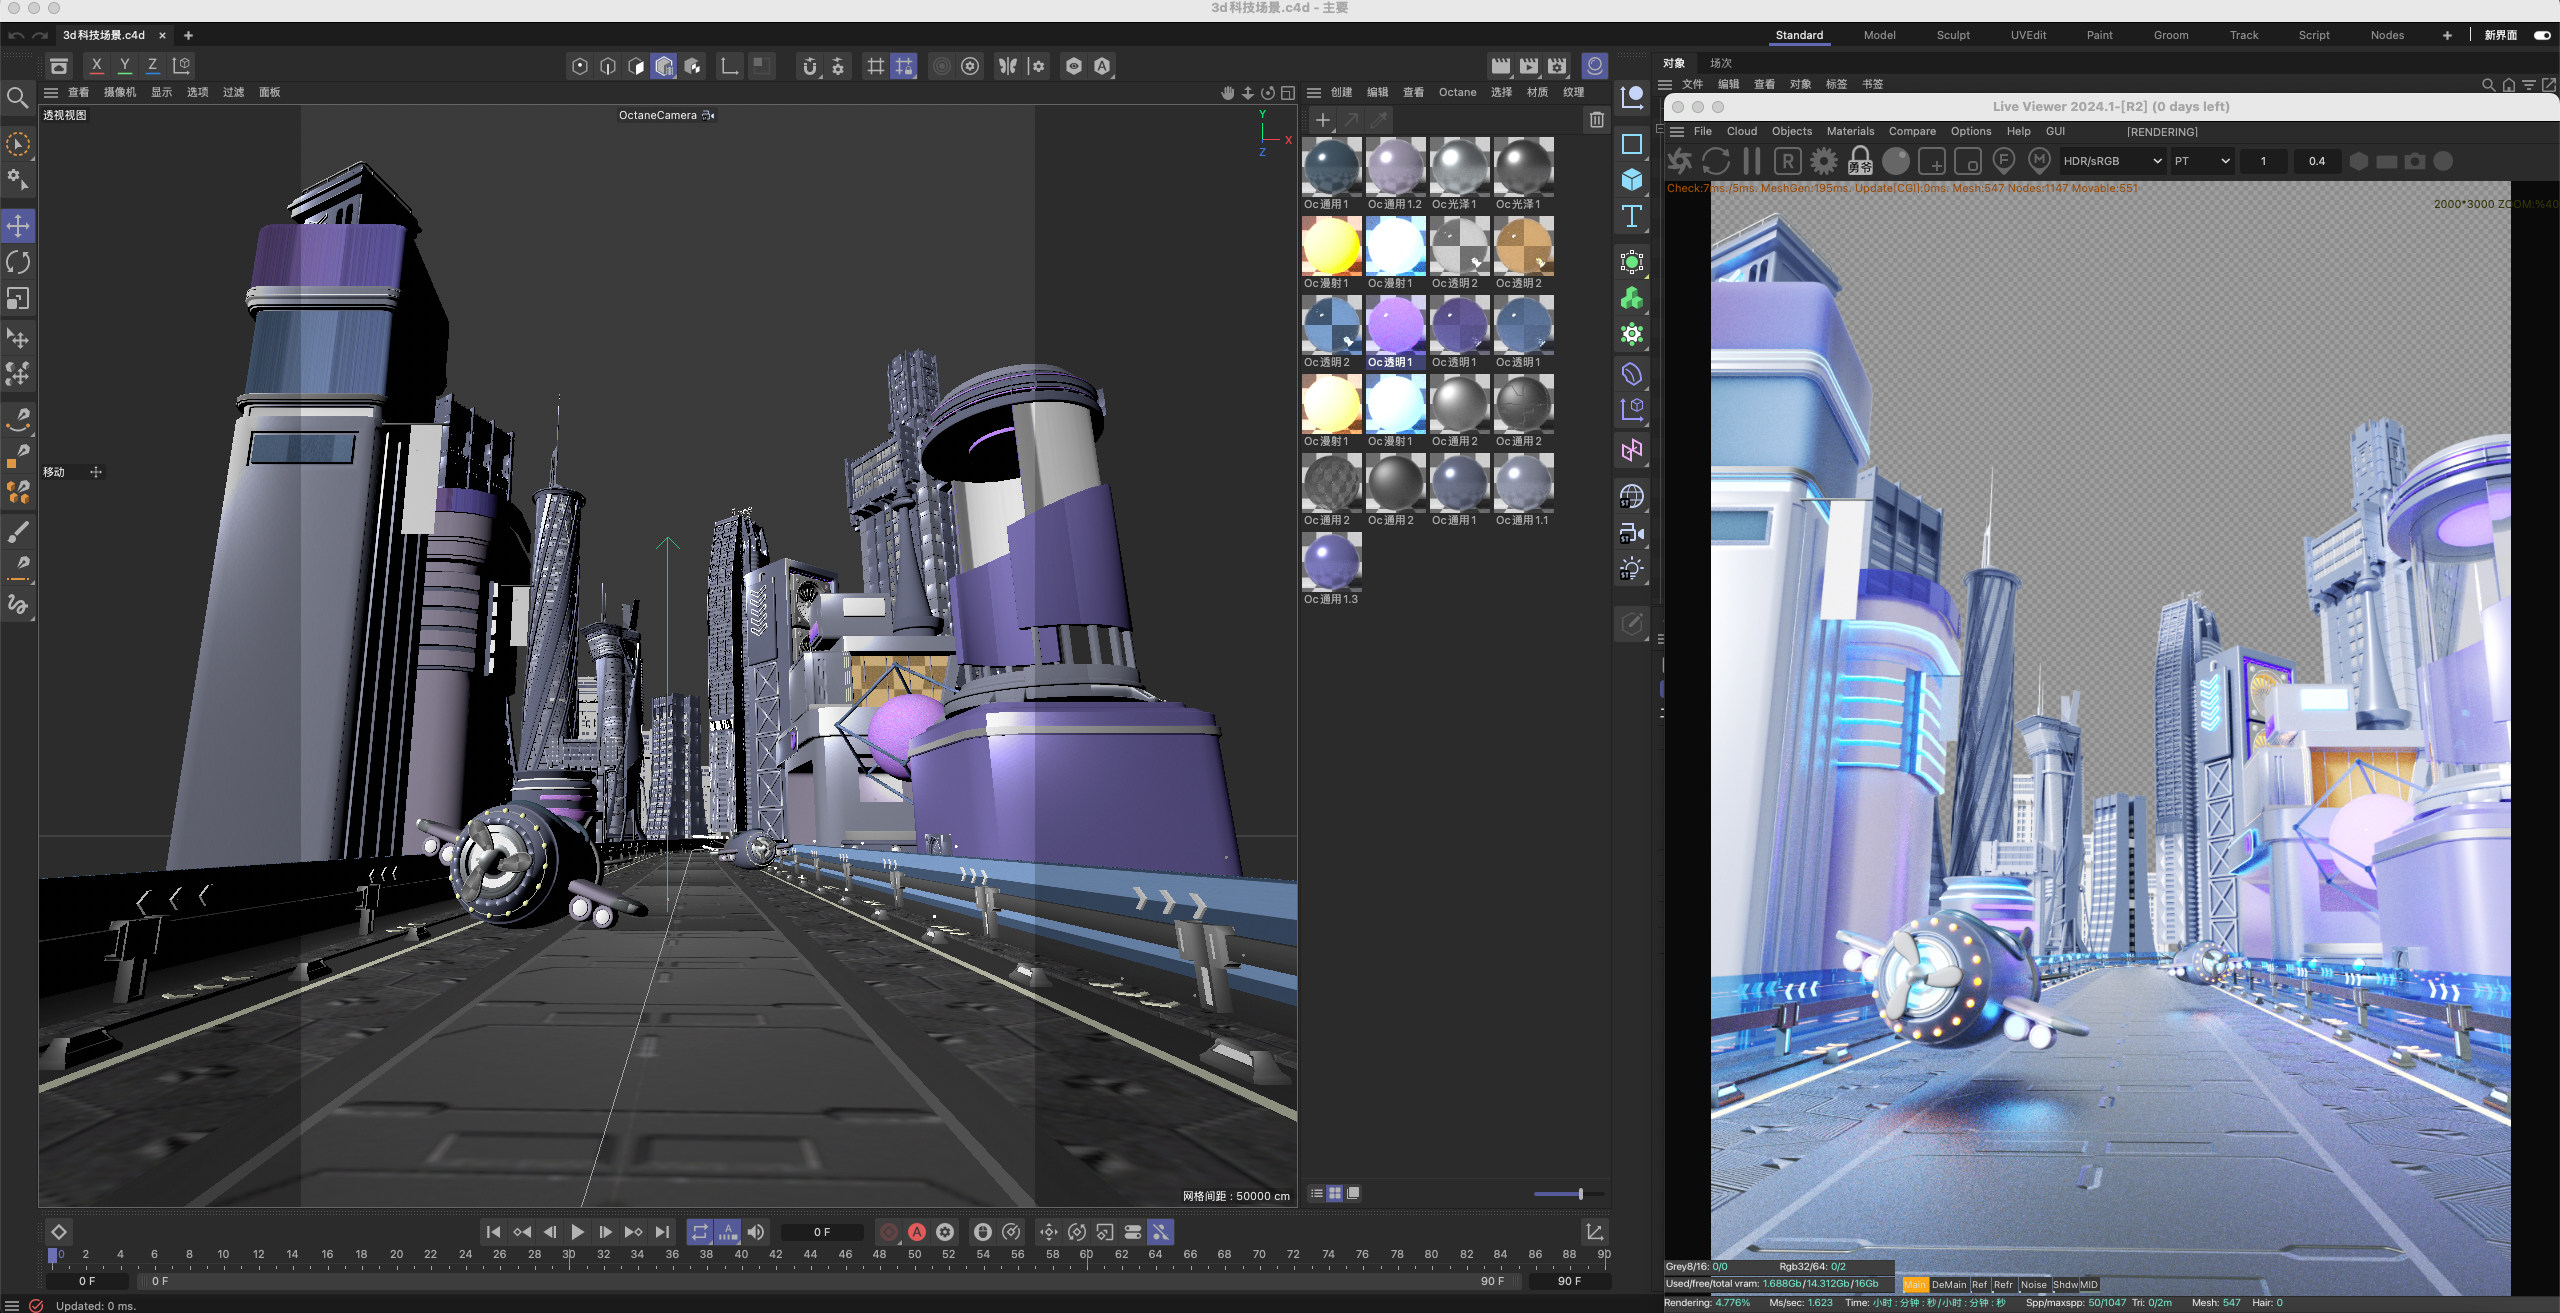Click the 新界面 button at top right
This screenshot has height=1313, width=2560.
tap(2500, 35)
